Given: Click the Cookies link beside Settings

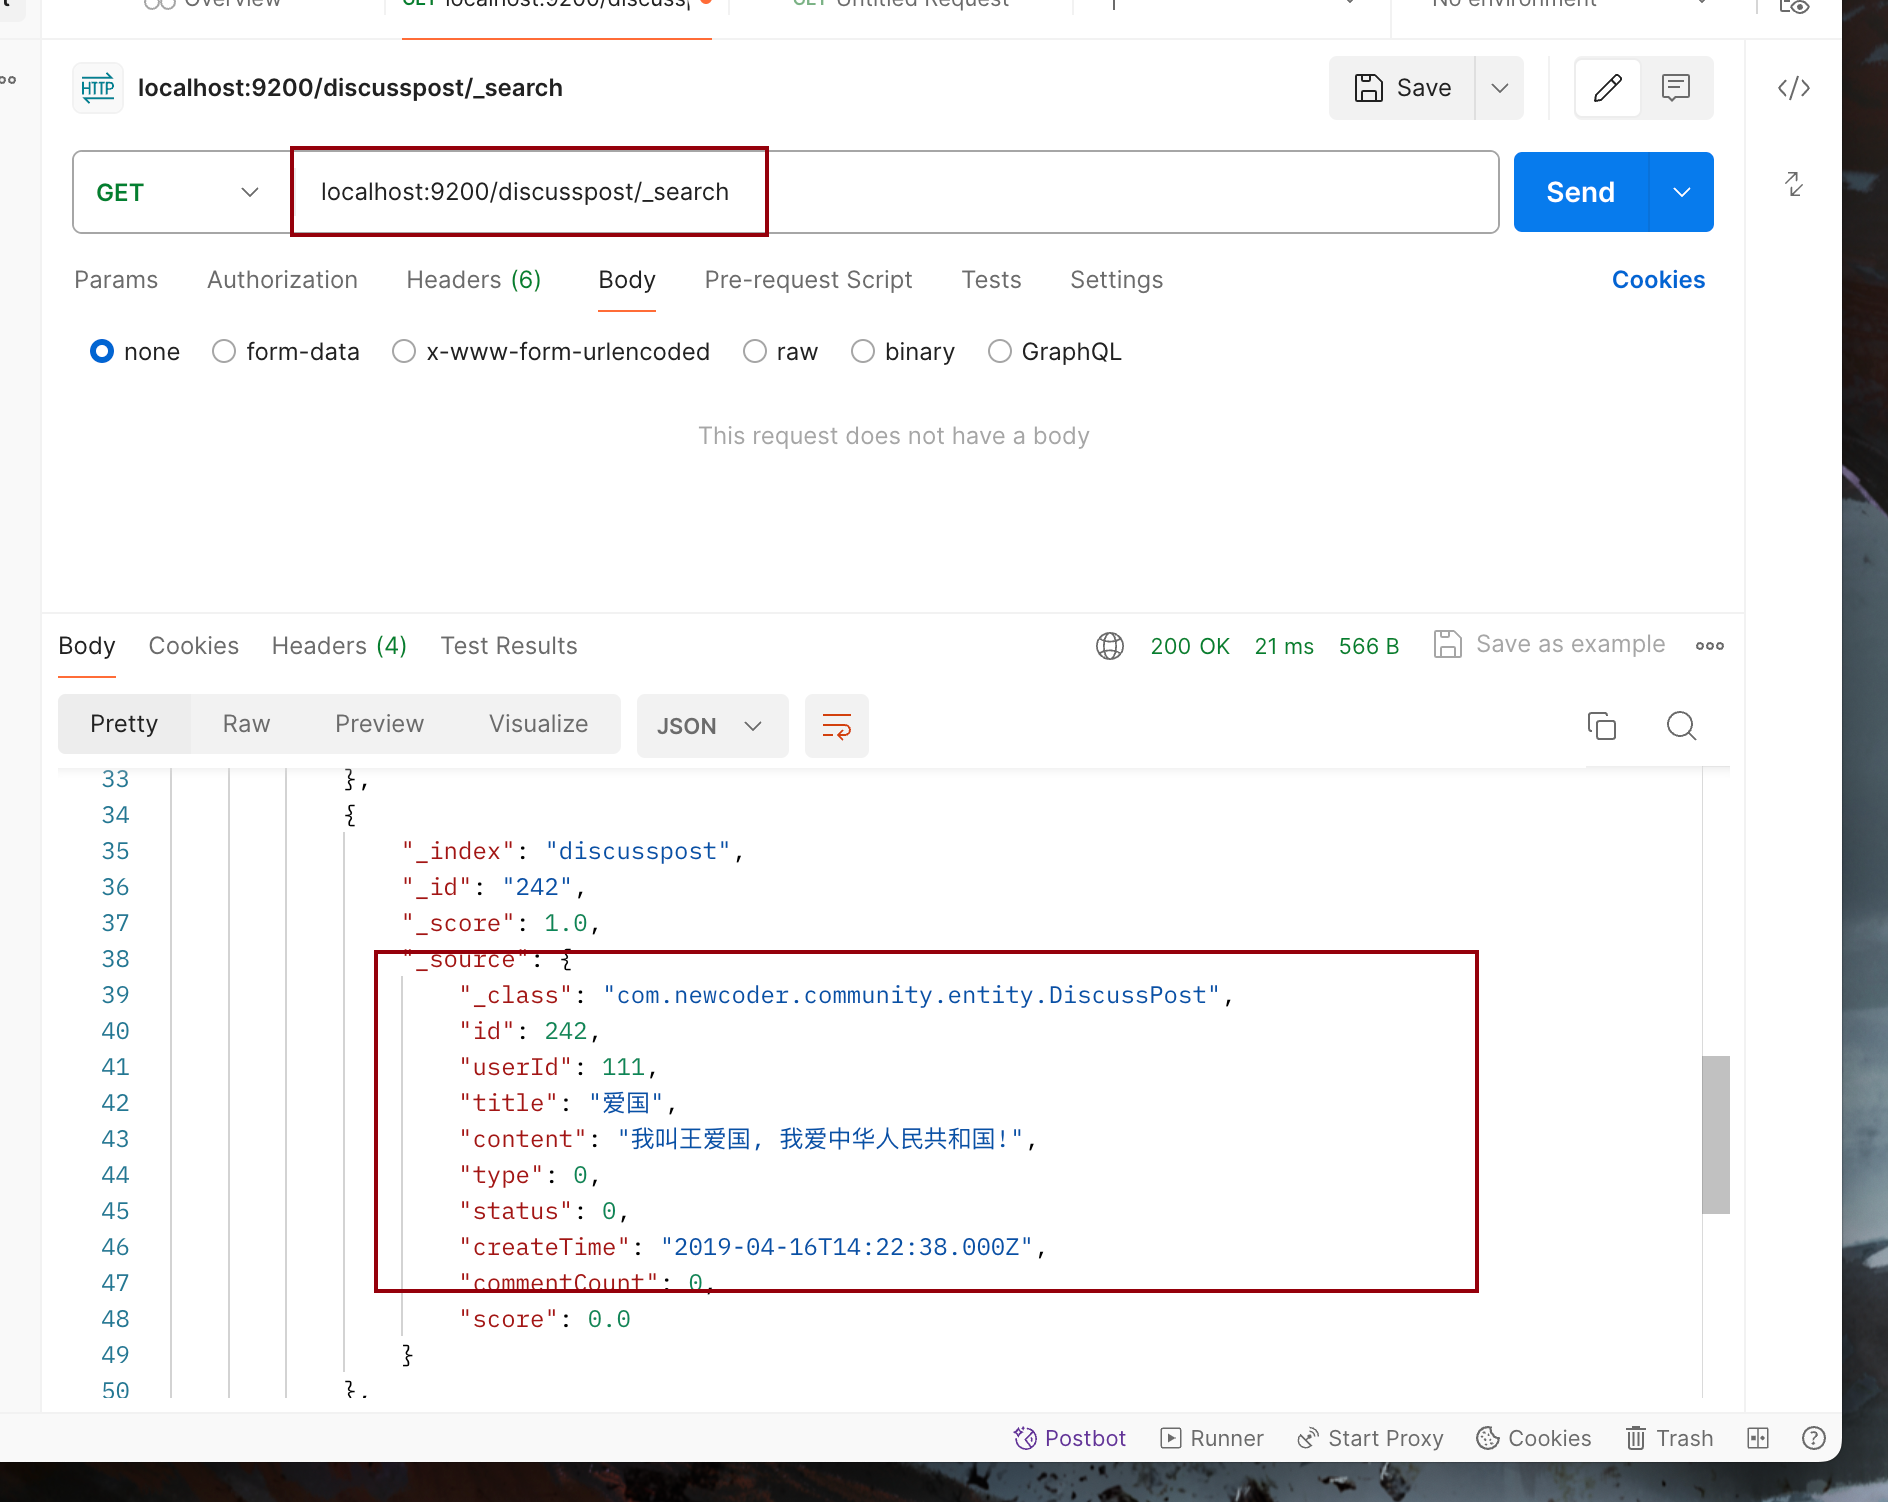Looking at the screenshot, I should coord(1658,280).
